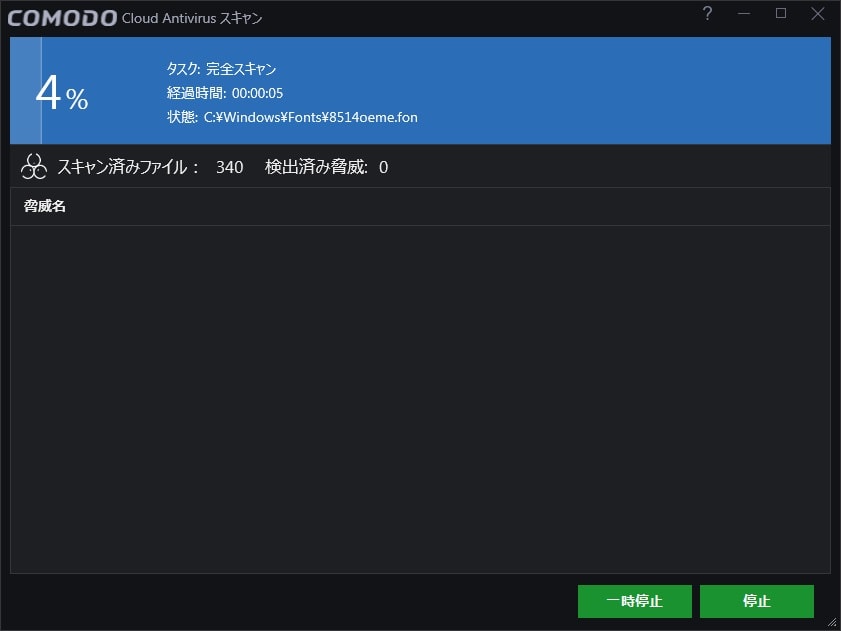The image size is (841, 631).
Task: Click the resize grip at window corner
Action: (x=832, y=622)
